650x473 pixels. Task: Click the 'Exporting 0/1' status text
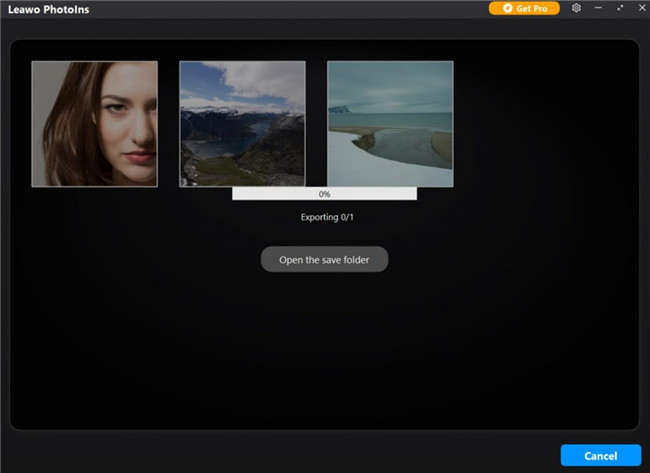327,217
